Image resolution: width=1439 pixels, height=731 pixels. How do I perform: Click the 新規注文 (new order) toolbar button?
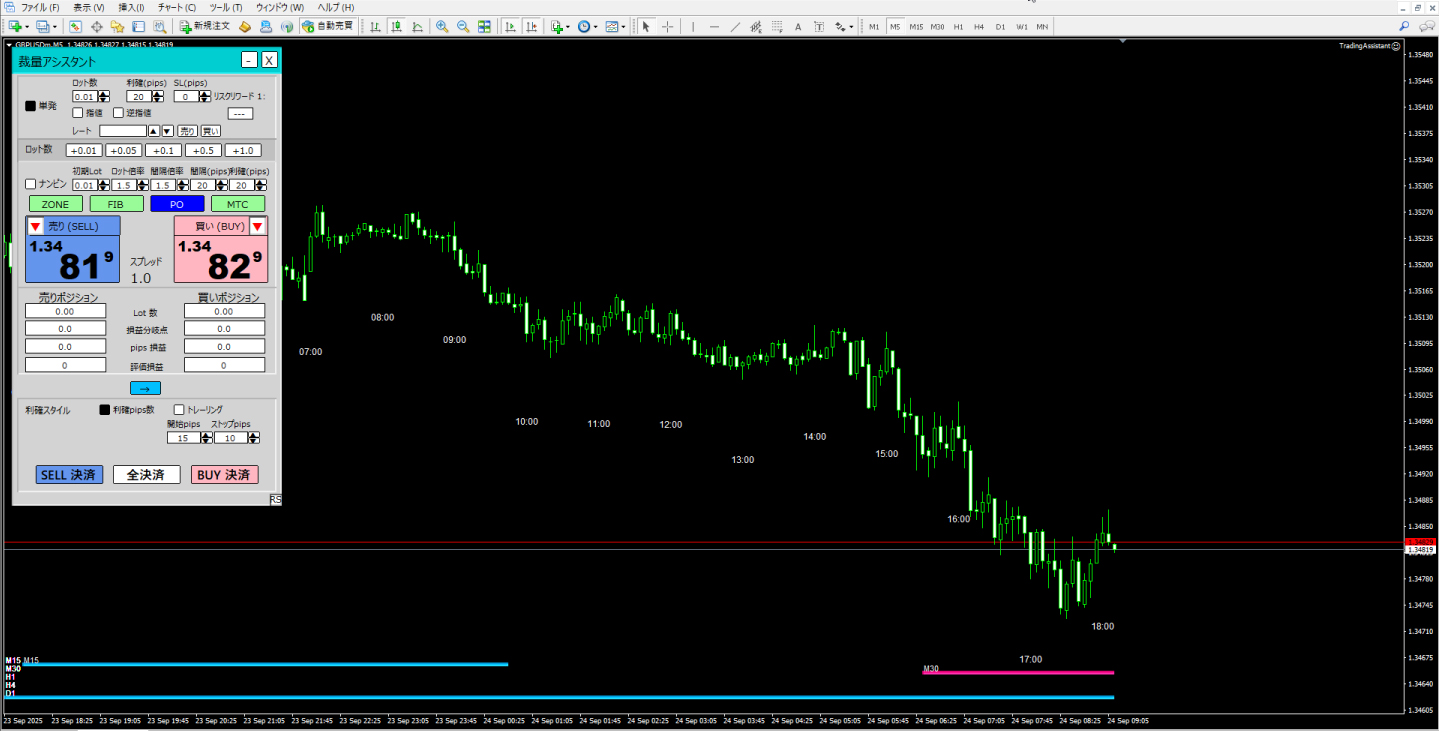[x=205, y=26]
